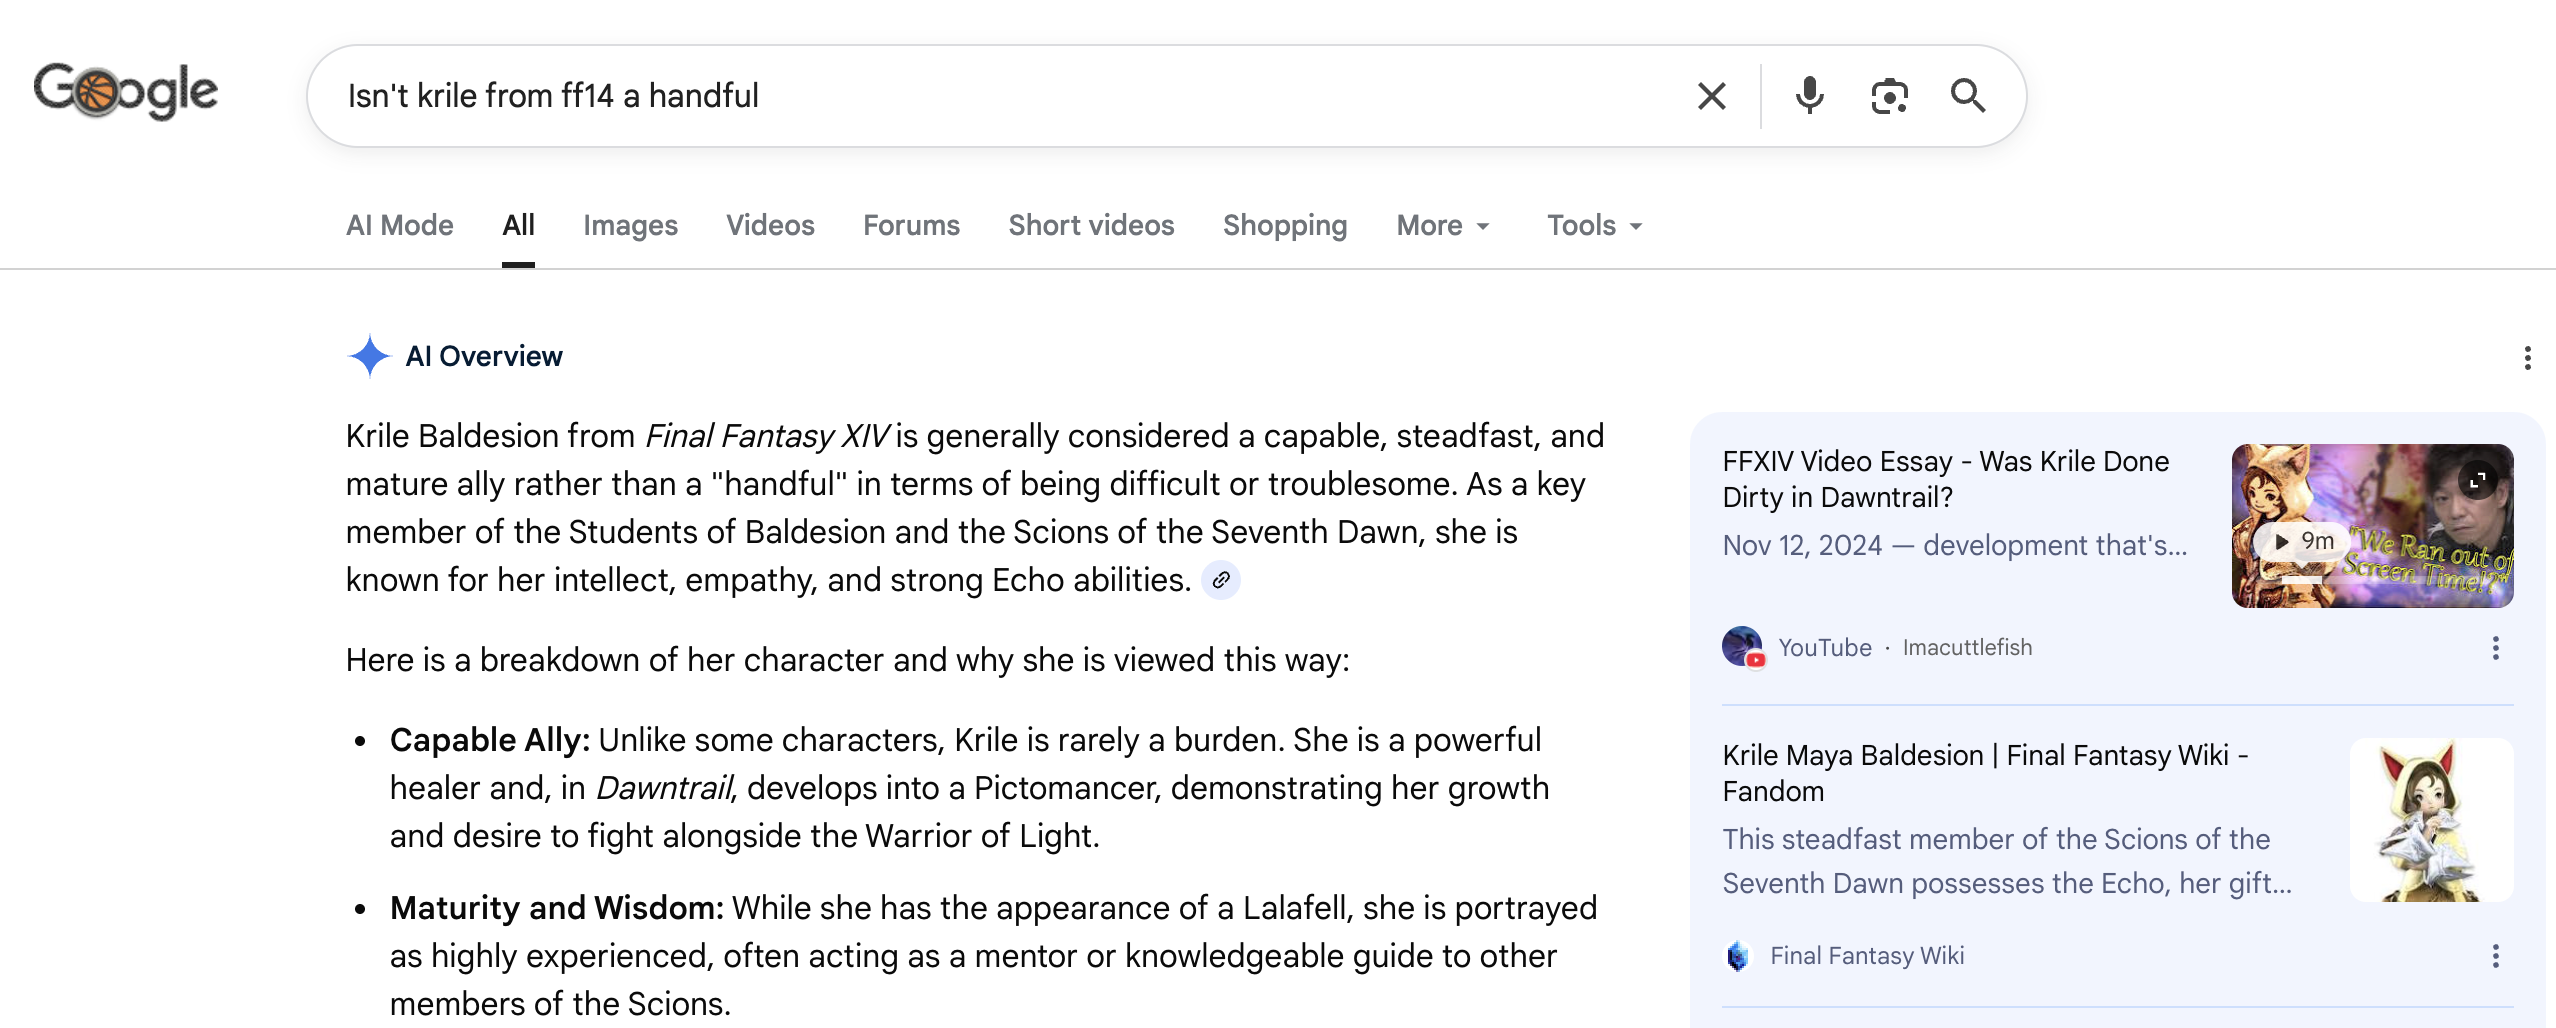Expand video thumbnail via corner icon

point(2478,480)
